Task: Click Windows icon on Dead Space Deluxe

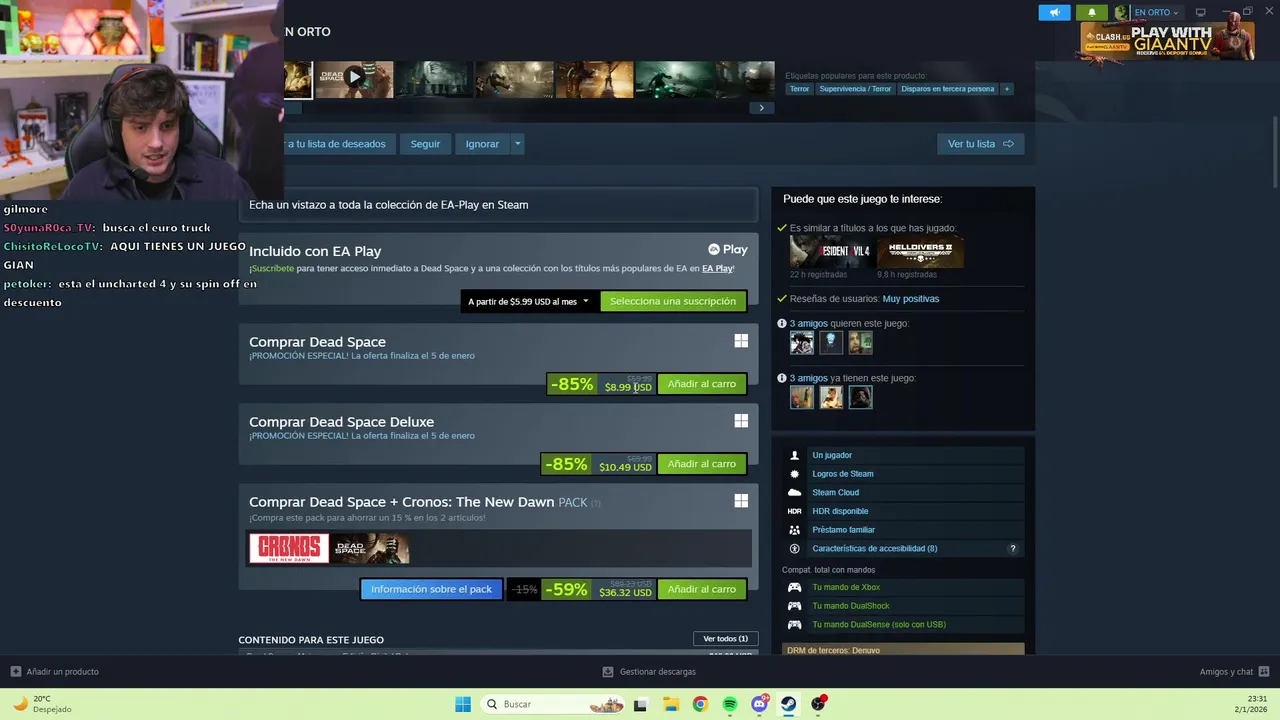Action: [741, 421]
